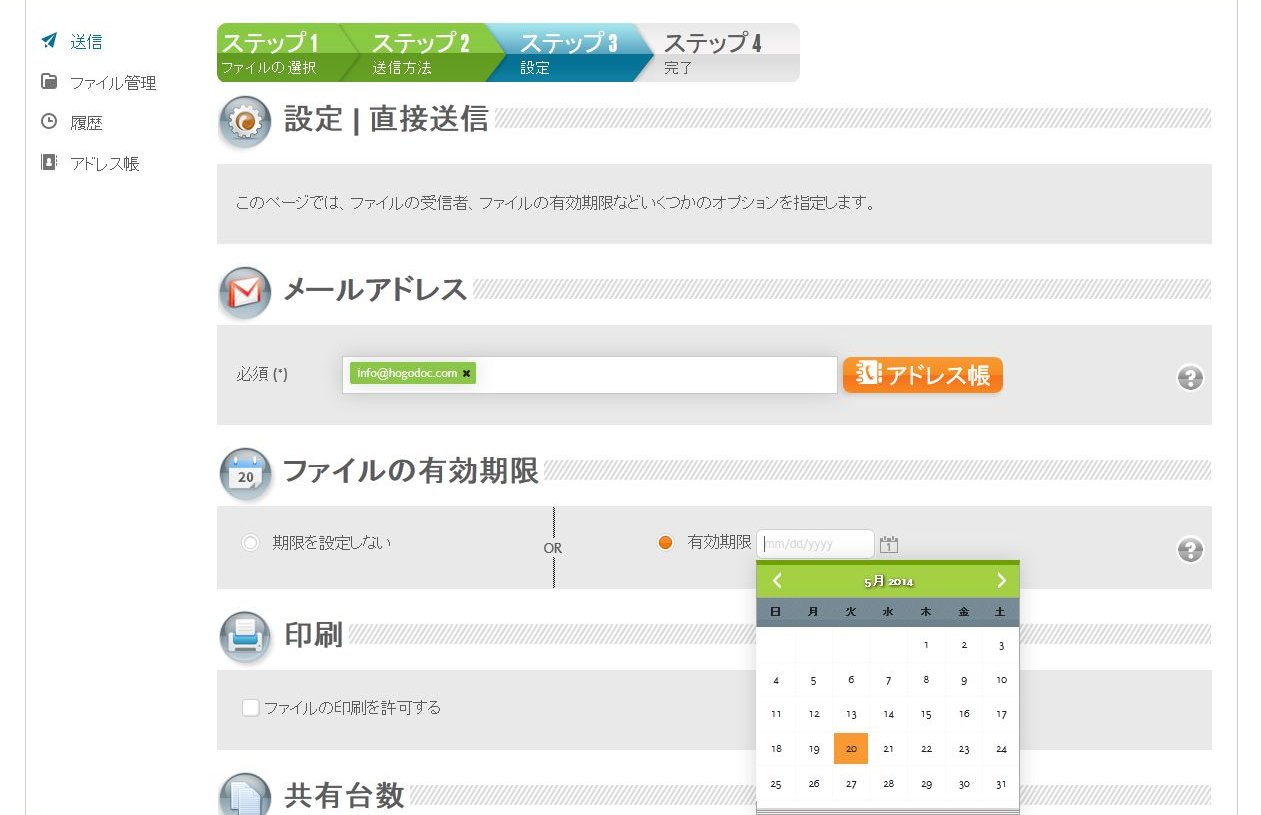Screen dimensions: 1261x815
Task: Go to next month in calendar
Action: [x=1001, y=581]
